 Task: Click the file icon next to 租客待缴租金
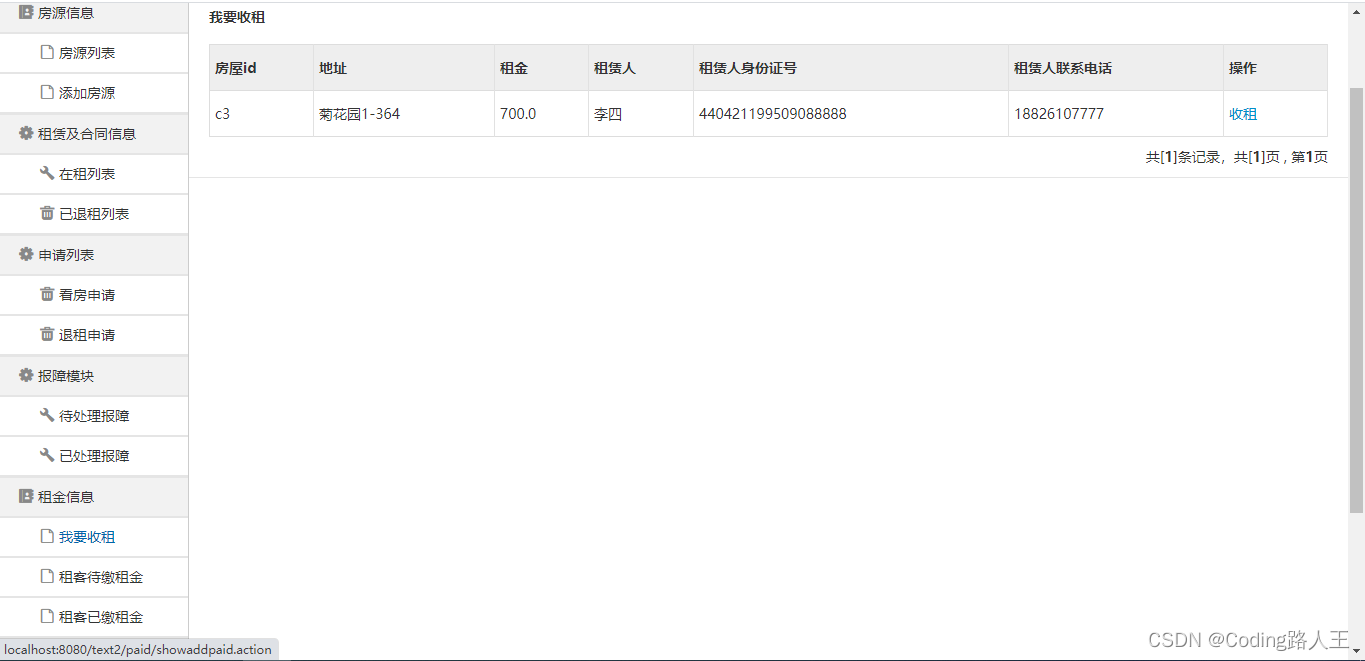tap(46, 576)
